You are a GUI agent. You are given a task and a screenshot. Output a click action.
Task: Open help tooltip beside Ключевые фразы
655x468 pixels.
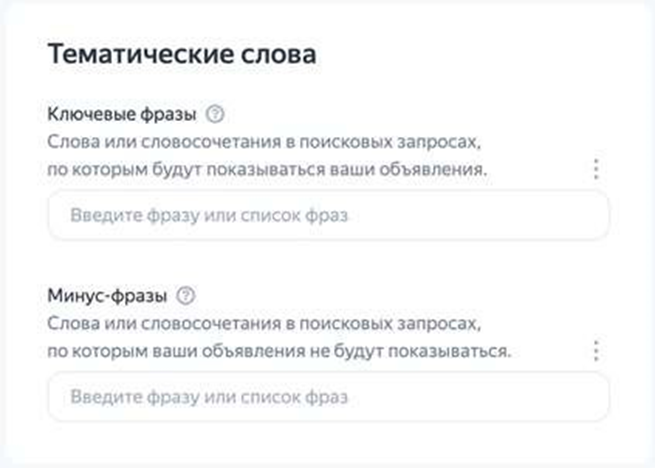point(214,113)
